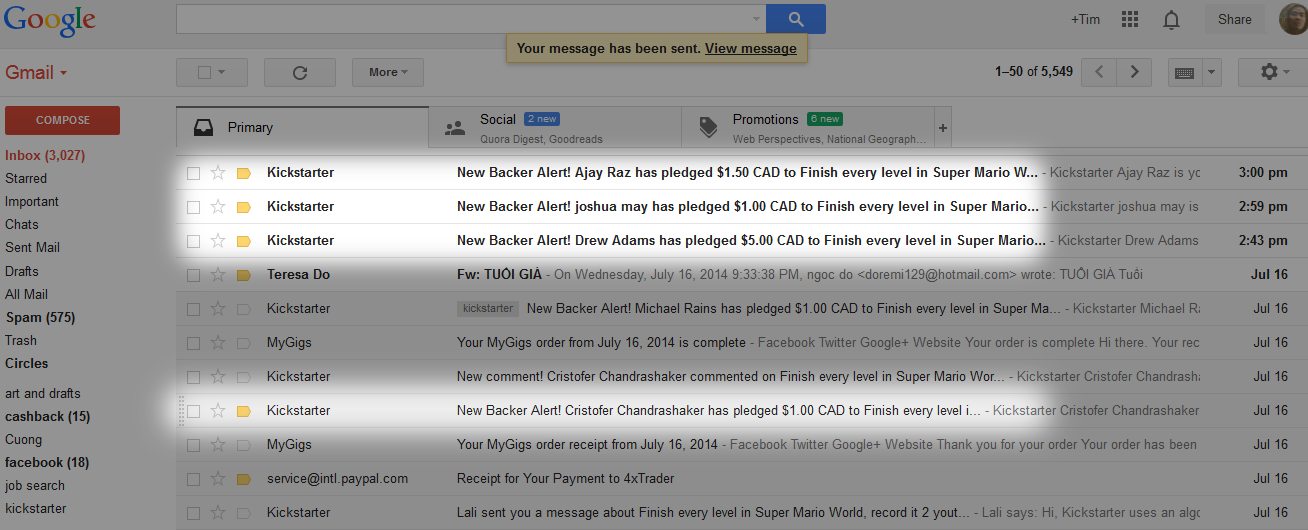Screen dimensions: 1308x530
Task: Select the Ajay Raz email checkbox
Action: [193, 173]
